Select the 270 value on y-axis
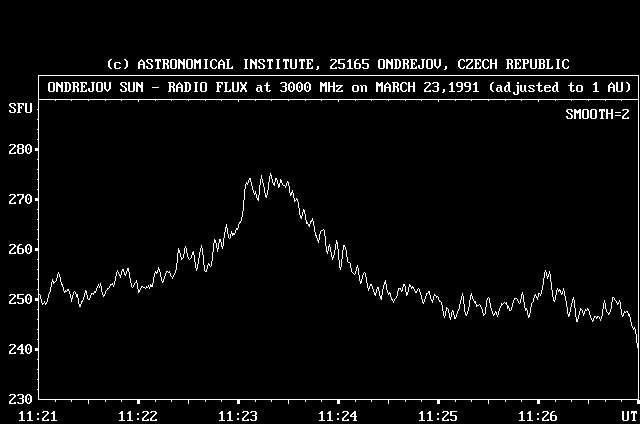The image size is (640, 424). coord(21,200)
